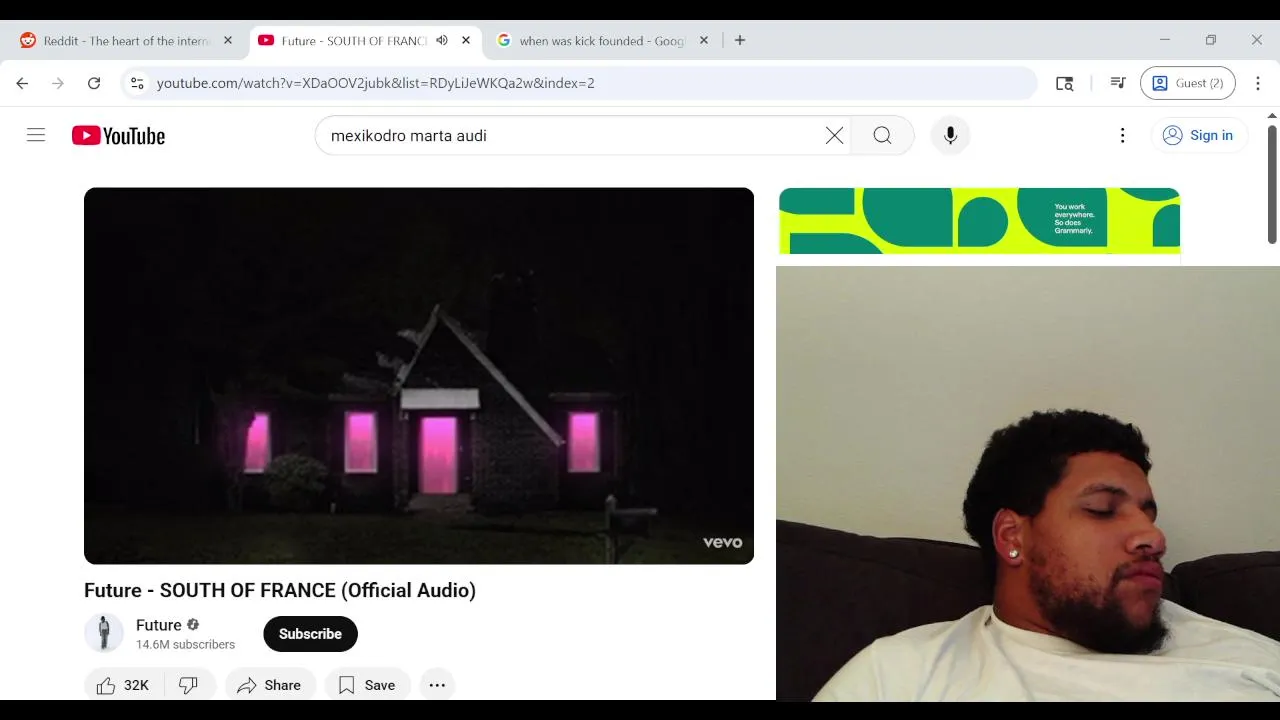Open Chrome three-dot menu
The height and width of the screenshot is (720, 1280).
tap(1258, 83)
